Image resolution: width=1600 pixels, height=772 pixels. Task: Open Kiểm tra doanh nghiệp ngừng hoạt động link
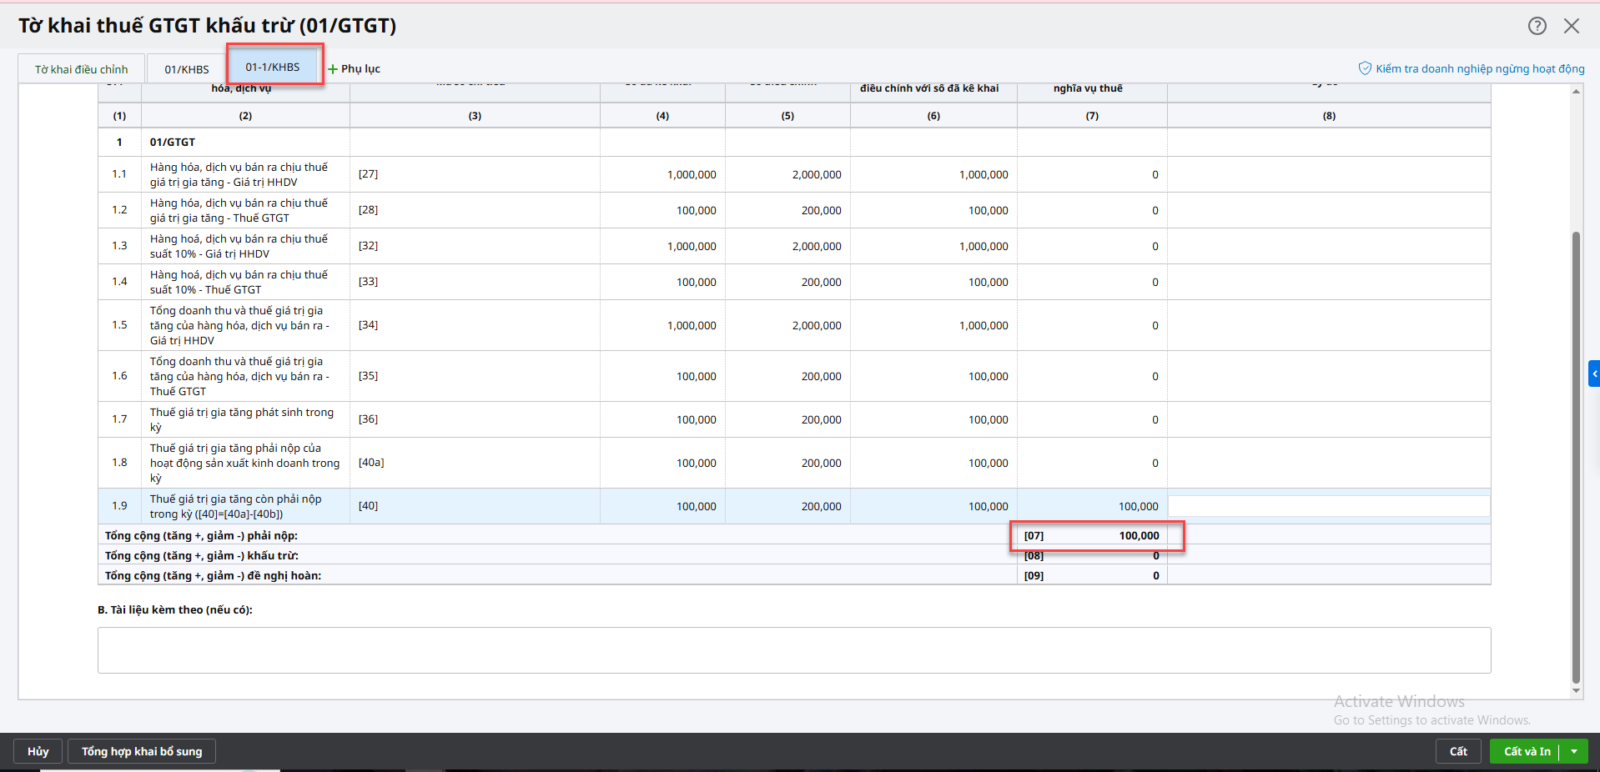1471,69
